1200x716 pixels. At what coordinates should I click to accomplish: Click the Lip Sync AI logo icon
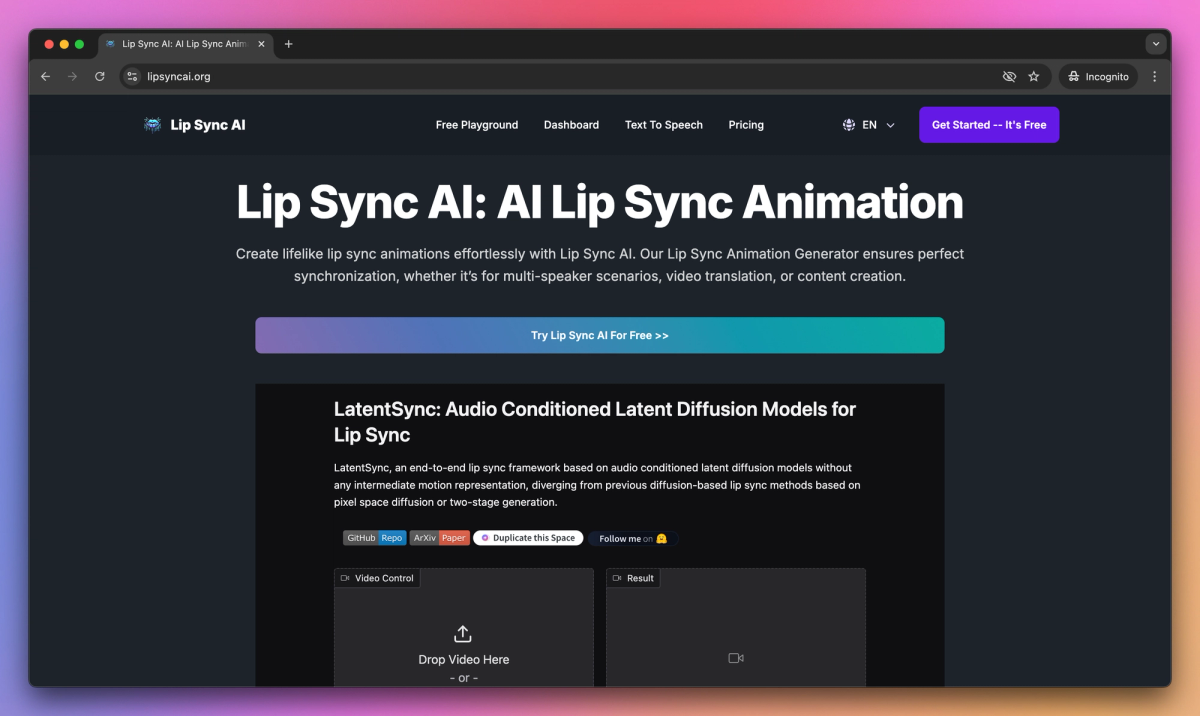click(152, 125)
